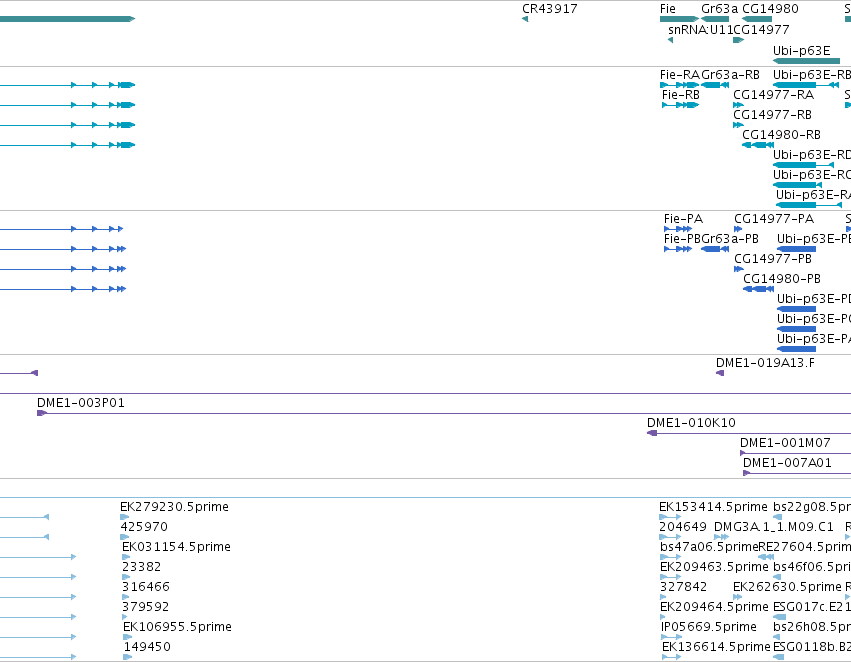Screen dimensions: 851x662
Task: Click the IP05669.5prime EST label
Action: coord(709,627)
